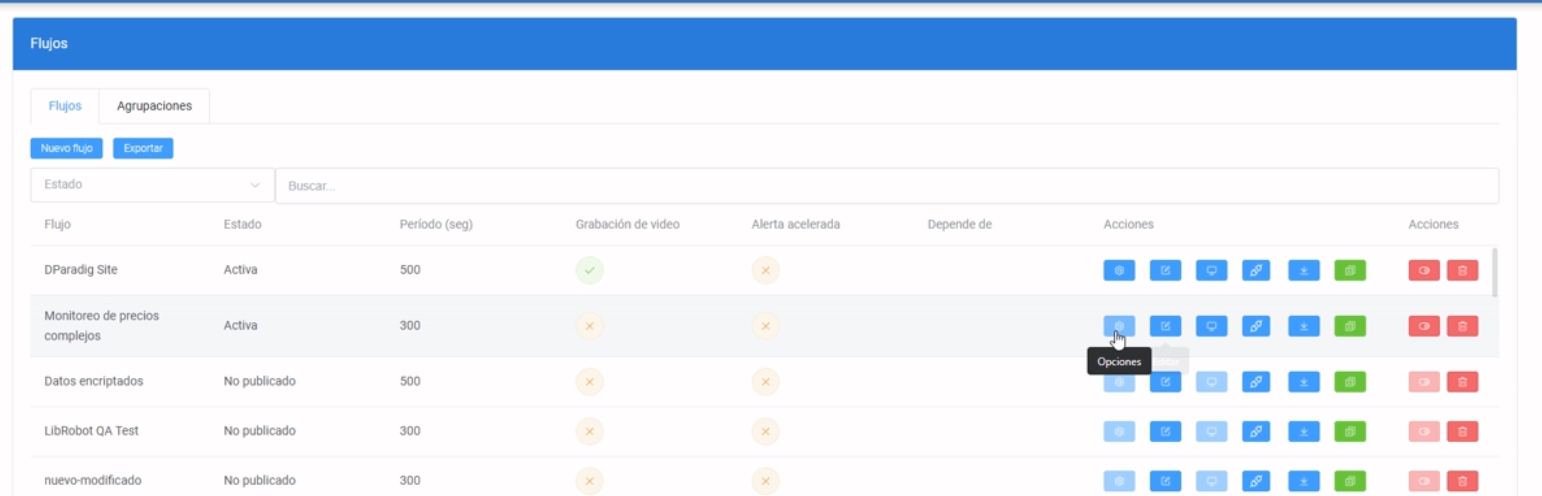Image resolution: width=1542 pixels, height=496 pixels.
Task: Download Monitoreo de precios complejos flow
Action: (x=1304, y=326)
